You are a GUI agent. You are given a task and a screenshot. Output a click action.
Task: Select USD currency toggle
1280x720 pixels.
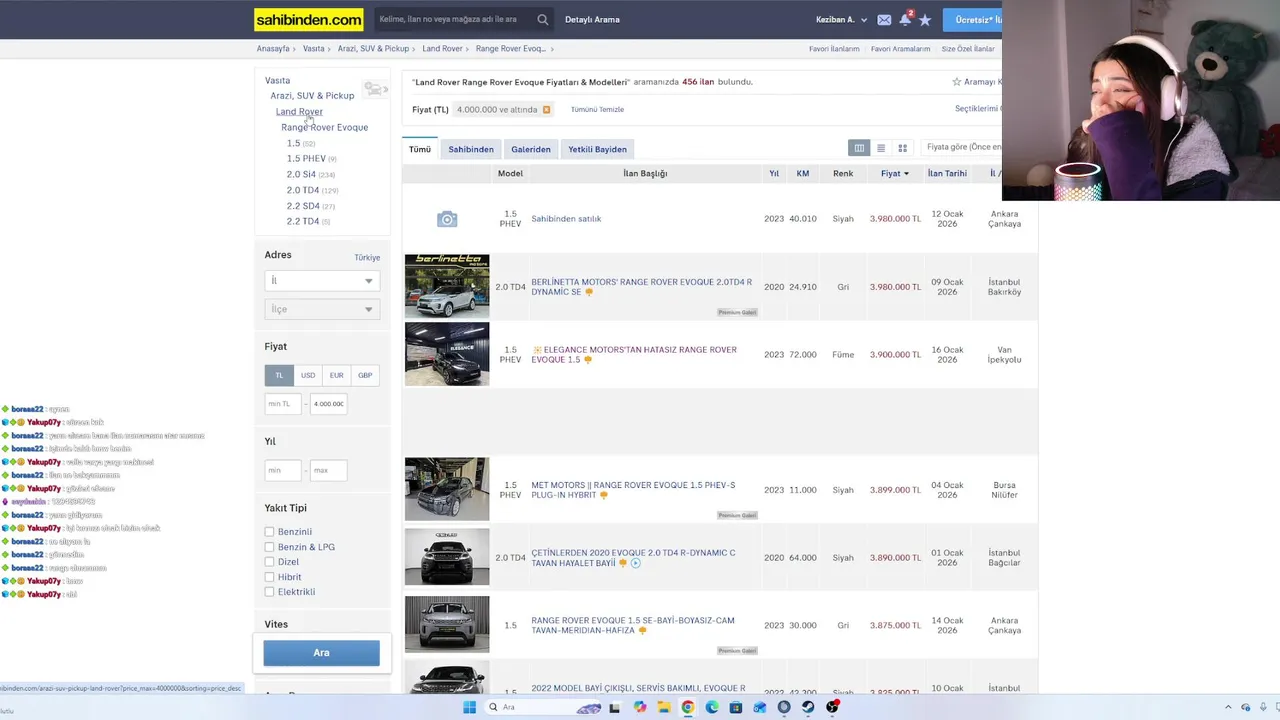point(308,375)
